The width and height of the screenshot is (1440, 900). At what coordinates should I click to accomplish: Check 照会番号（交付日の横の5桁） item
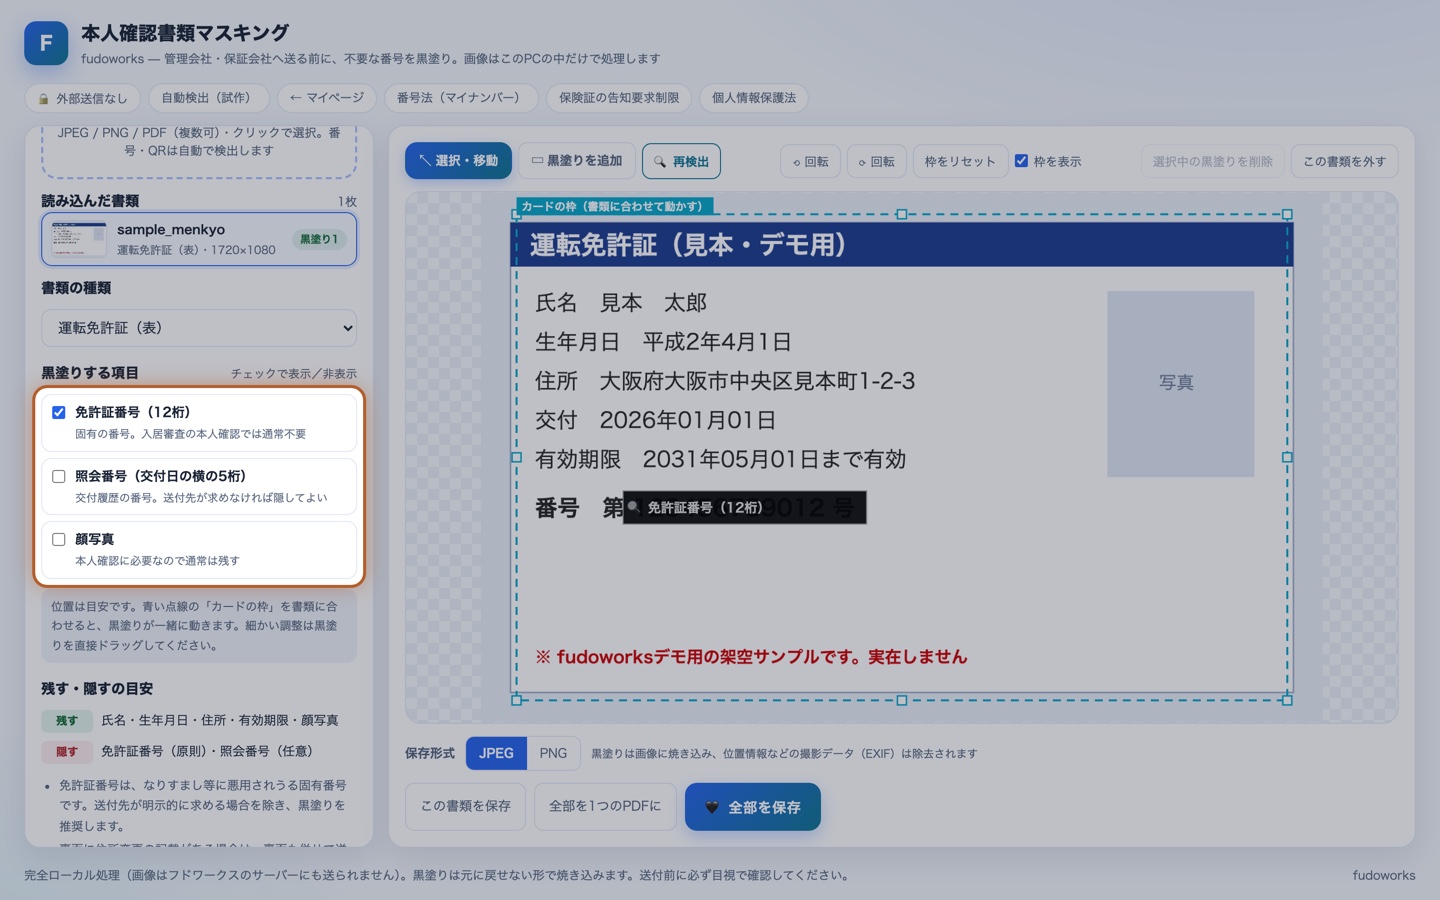(59, 476)
